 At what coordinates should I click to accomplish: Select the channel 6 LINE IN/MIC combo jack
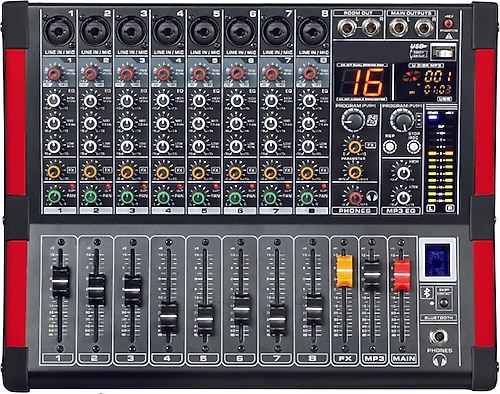point(240,31)
